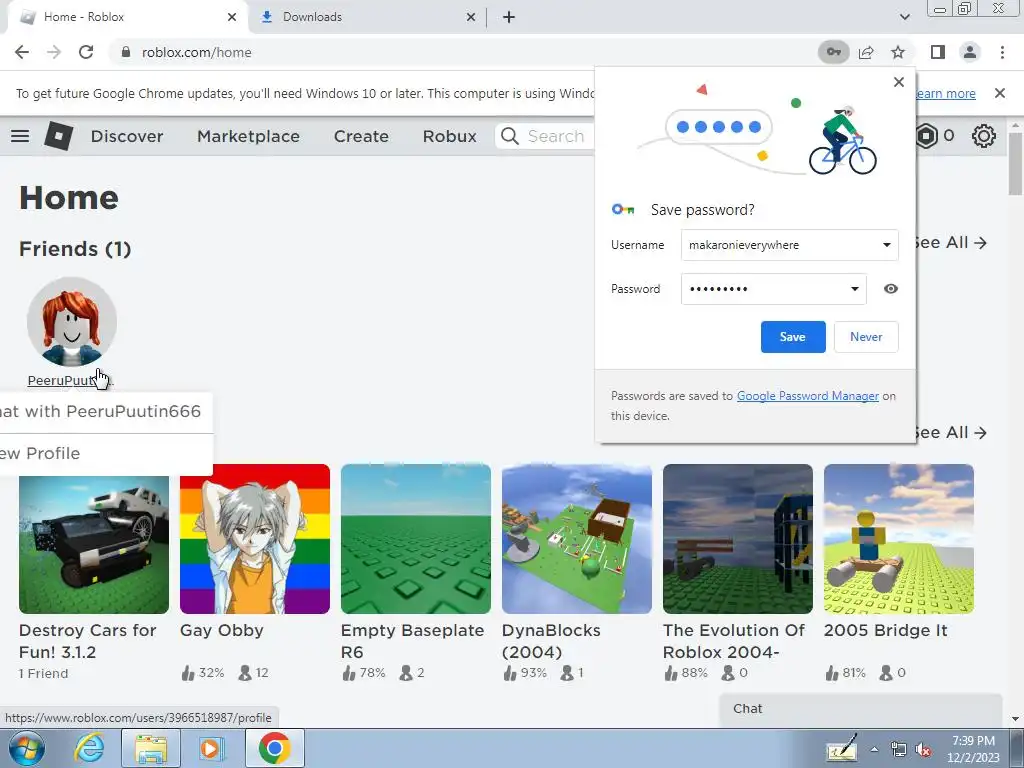Viewport: 1024px width, 768px height.
Task: Open Chrome's three-dot menu
Action: 1002,52
